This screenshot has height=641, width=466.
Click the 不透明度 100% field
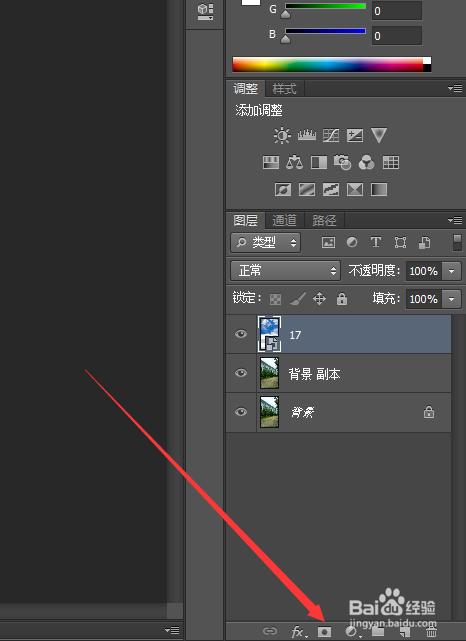coord(424,271)
